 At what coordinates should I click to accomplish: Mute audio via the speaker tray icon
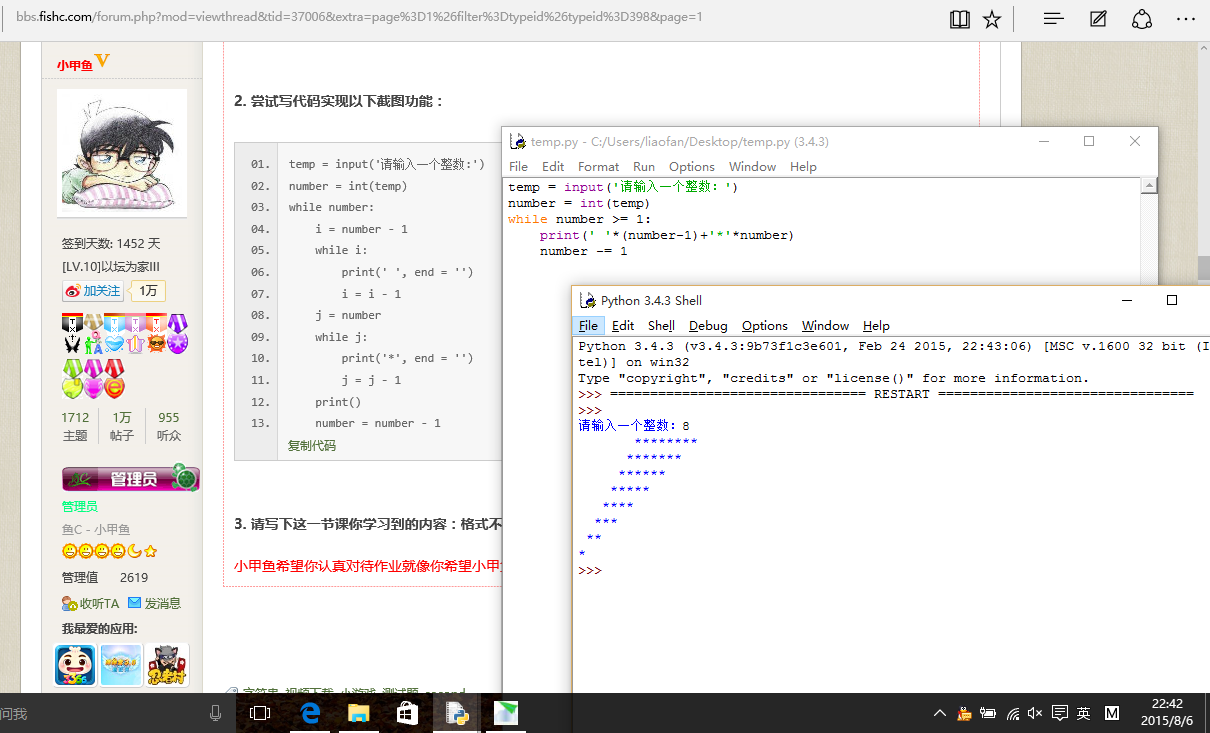(x=1034, y=713)
